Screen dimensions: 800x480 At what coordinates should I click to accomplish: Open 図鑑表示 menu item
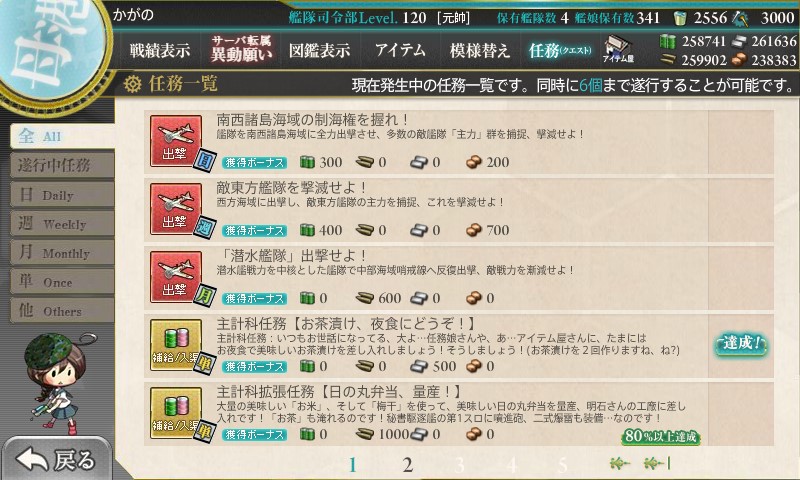pyautogui.click(x=319, y=50)
